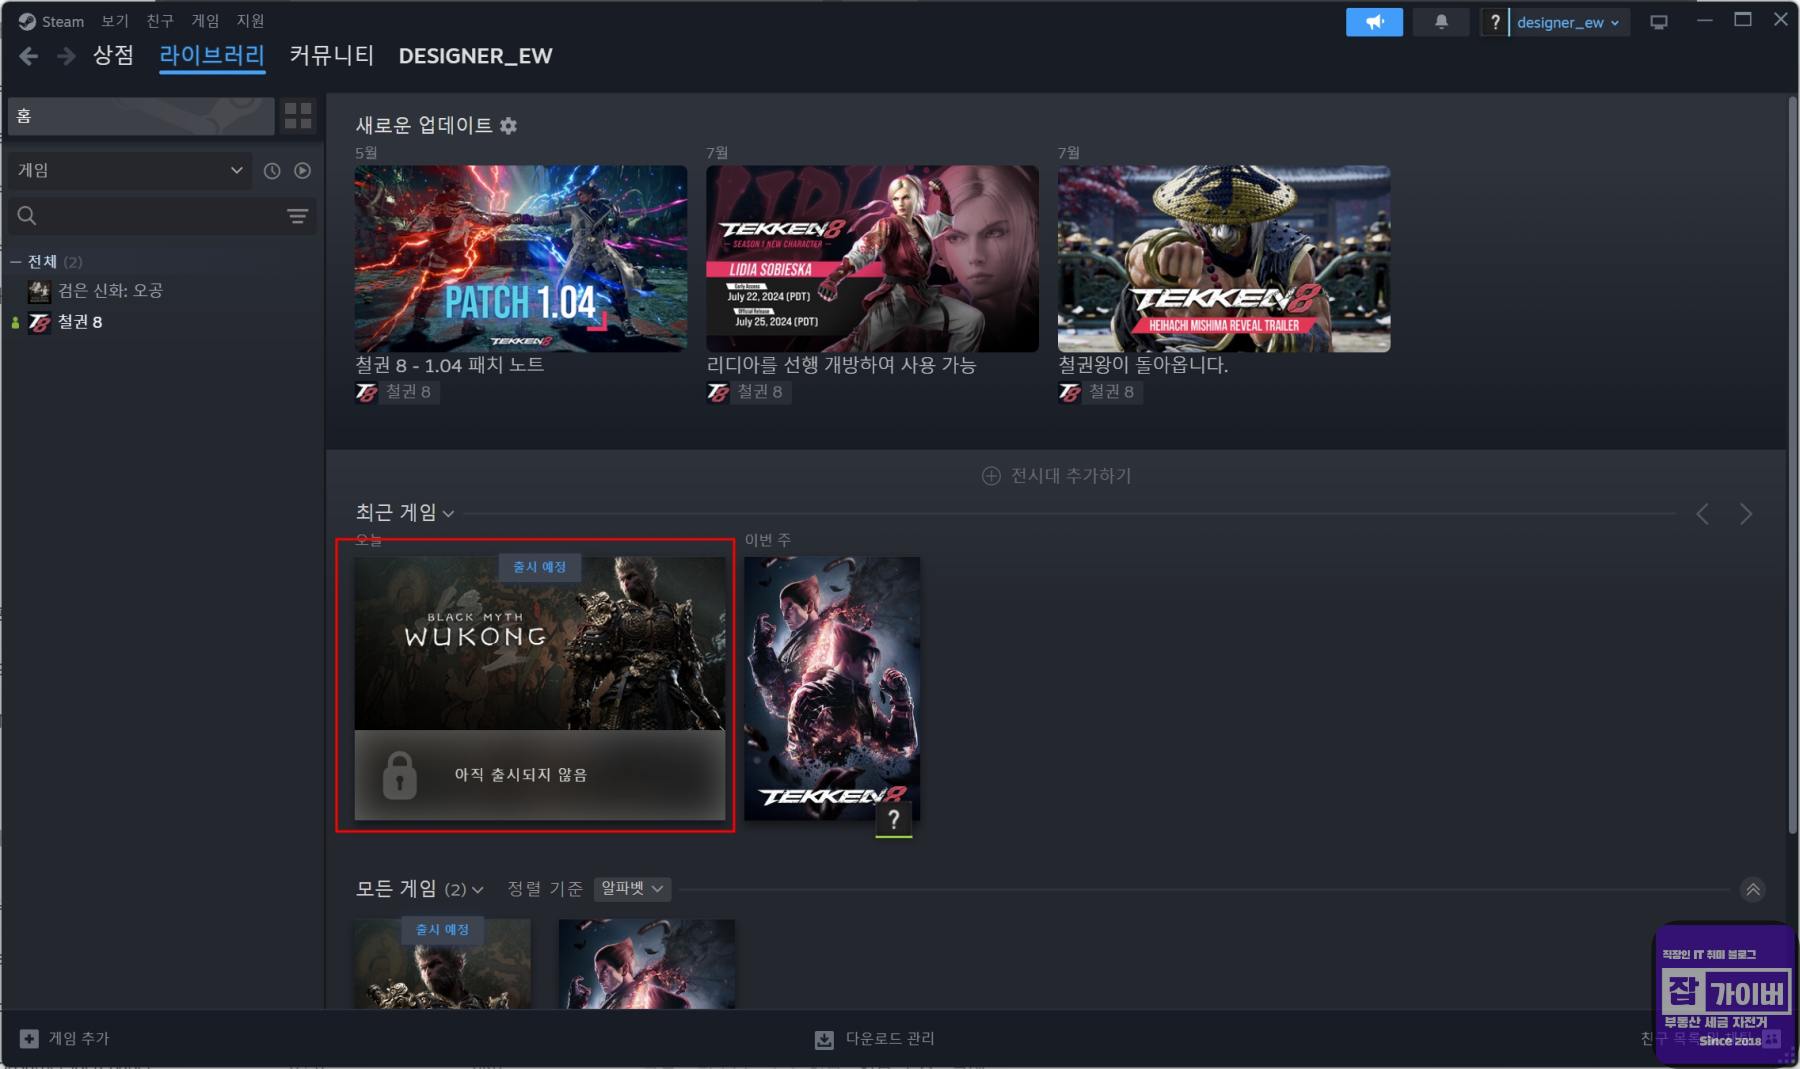
Task: Click the Tekken 8 cover in 모든 게임
Action: click(x=647, y=964)
